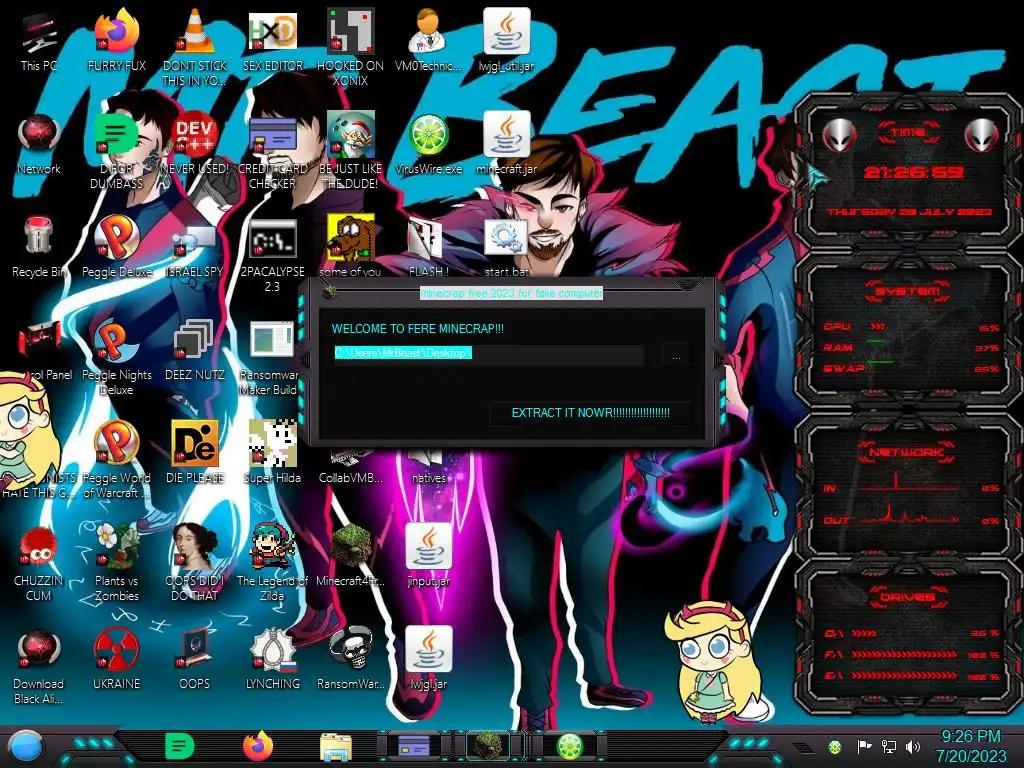Select the BE JUST LIKE THE DUDE icon
The height and width of the screenshot is (768, 1024).
[350, 150]
